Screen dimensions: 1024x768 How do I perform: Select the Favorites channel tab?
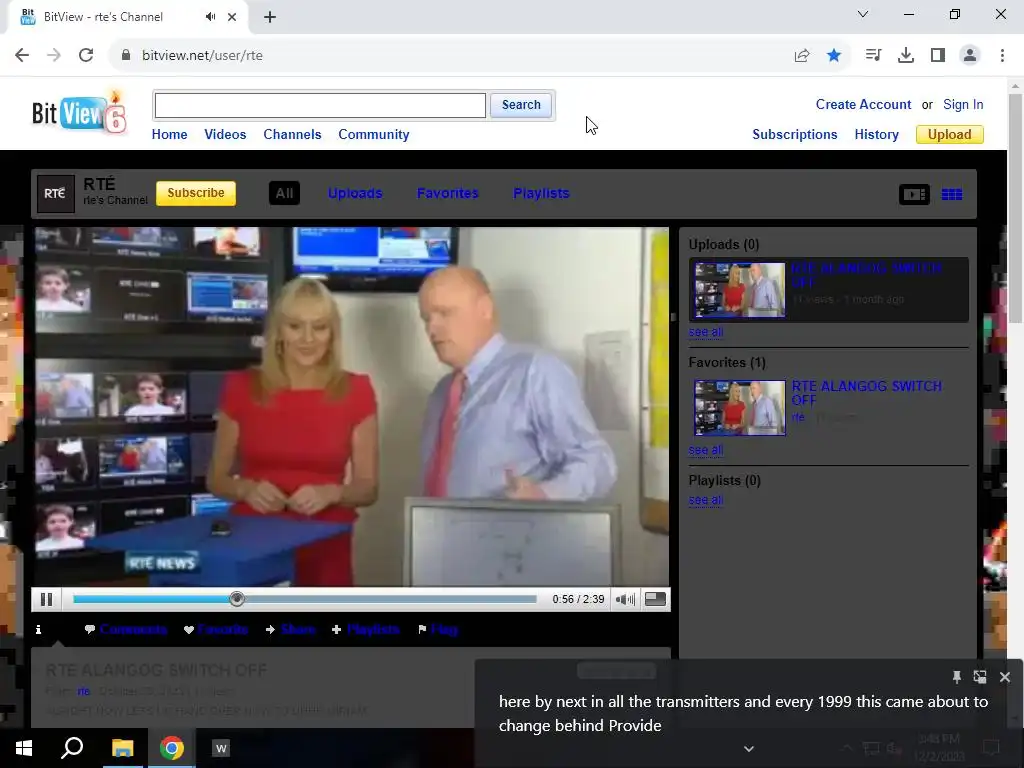pyautogui.click(x=448, y=193)
